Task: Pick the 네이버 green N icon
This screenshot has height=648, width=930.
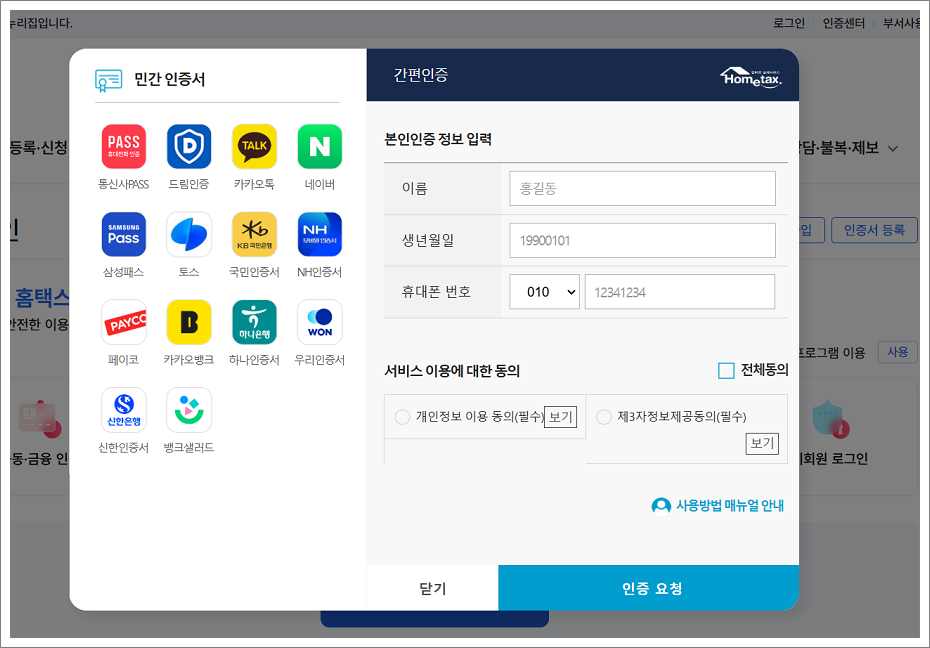Action: (320, 146)
